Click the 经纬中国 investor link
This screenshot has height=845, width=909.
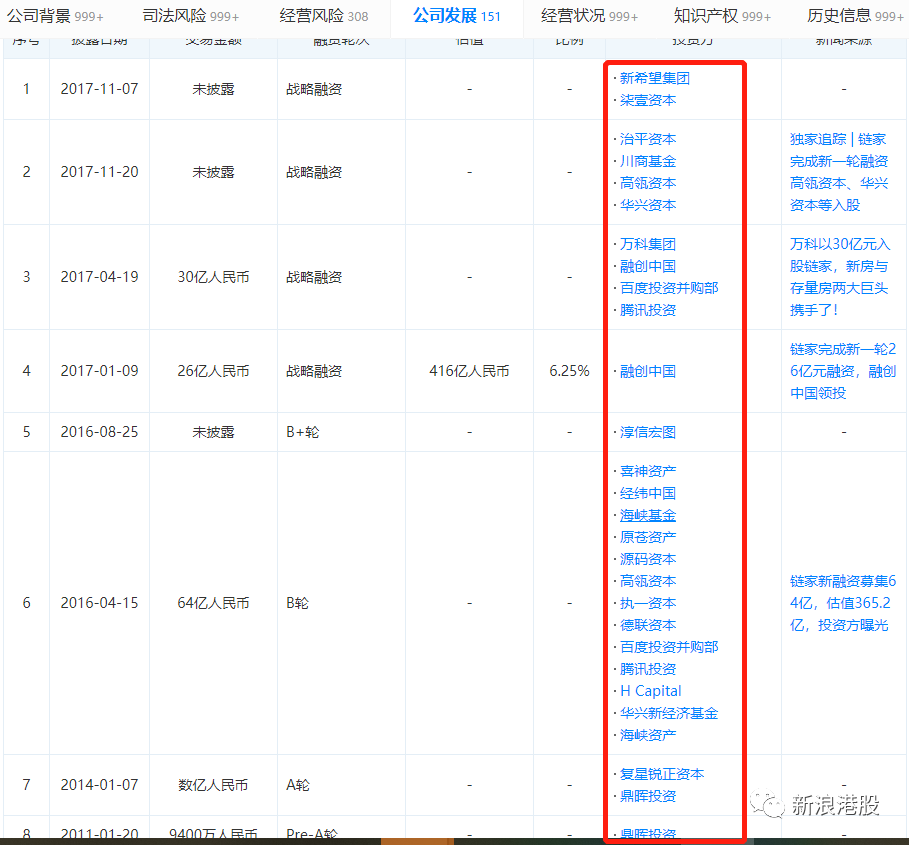[648, 493]
